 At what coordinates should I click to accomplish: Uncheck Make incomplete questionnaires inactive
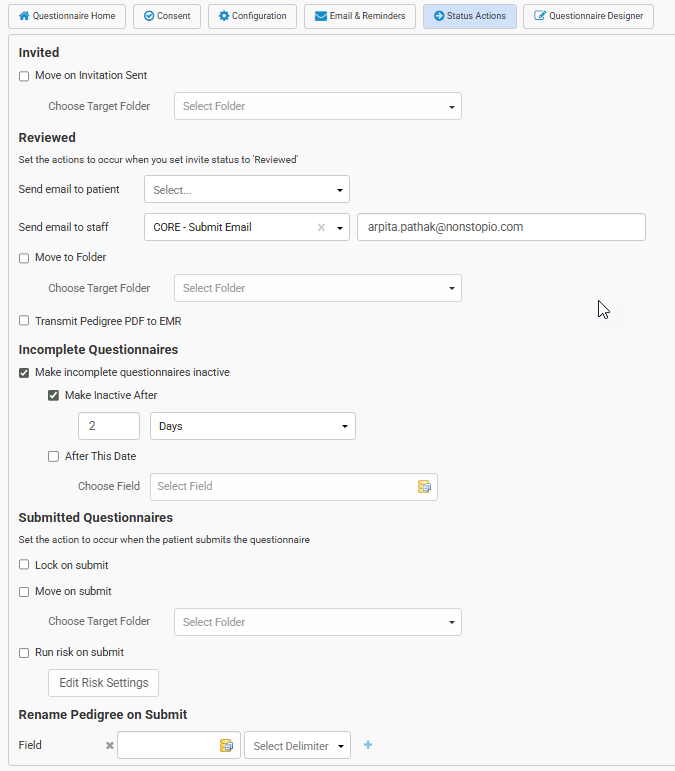pyautogui.click(x=24, y=373)
